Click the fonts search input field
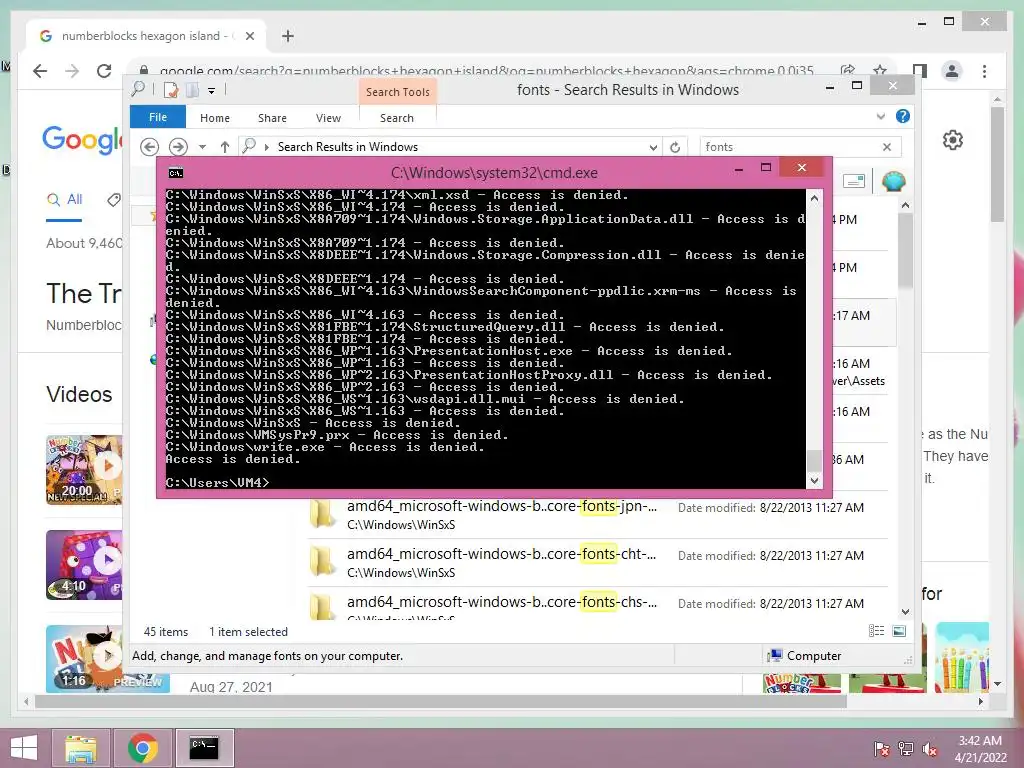1024x768 pixels. pos(789,147)
